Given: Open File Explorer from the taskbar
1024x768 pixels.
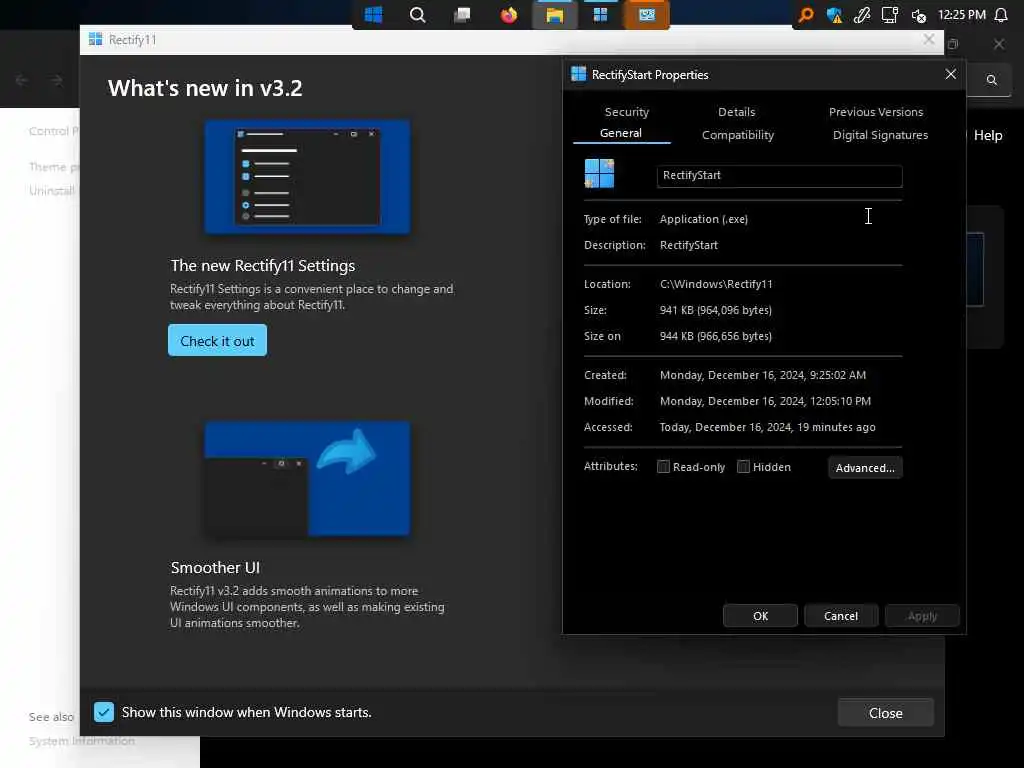Looking at the screenshot, I should point(554,15).
